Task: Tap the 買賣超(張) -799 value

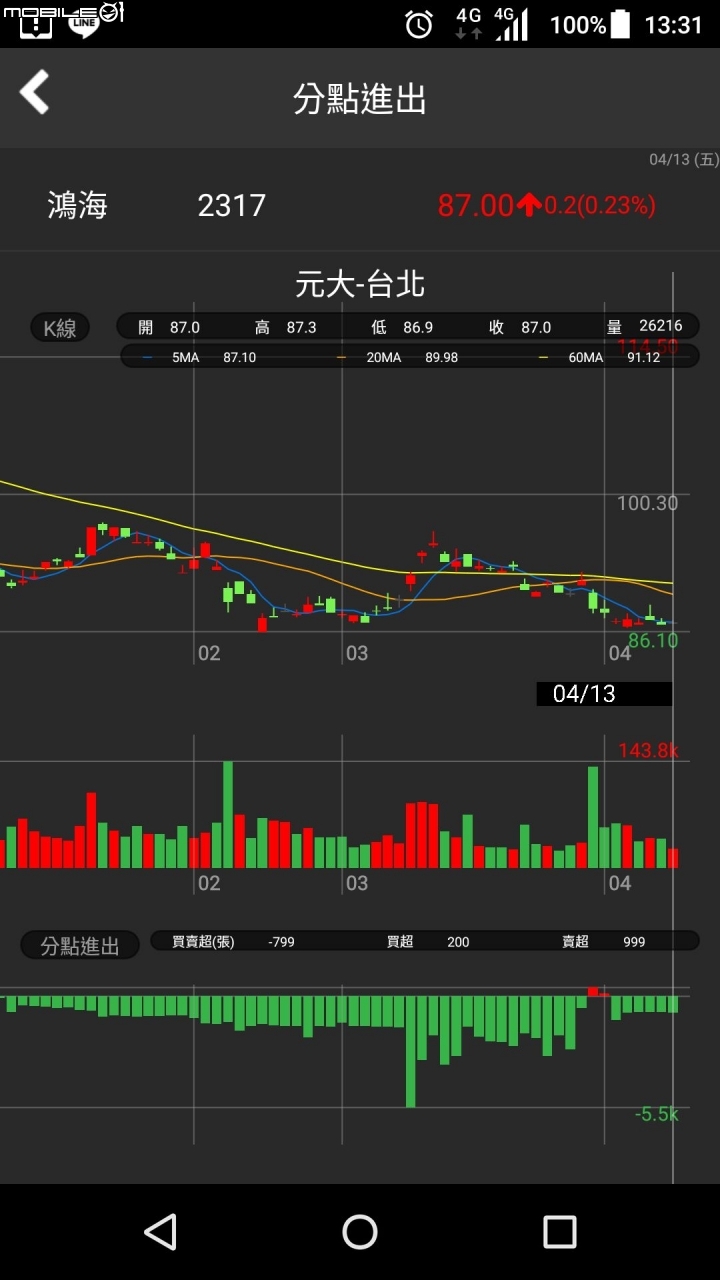Action: point(233,941)
